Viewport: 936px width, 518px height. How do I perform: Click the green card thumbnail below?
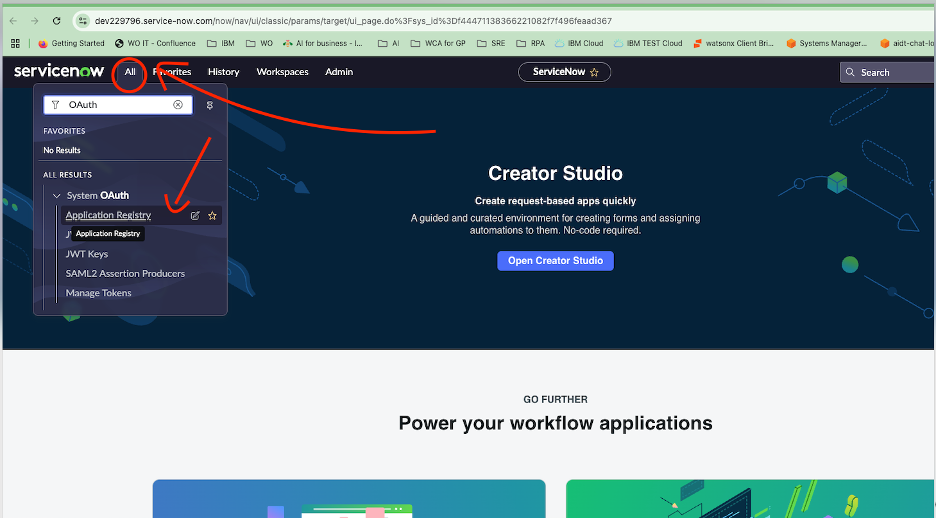pos(751,498)
